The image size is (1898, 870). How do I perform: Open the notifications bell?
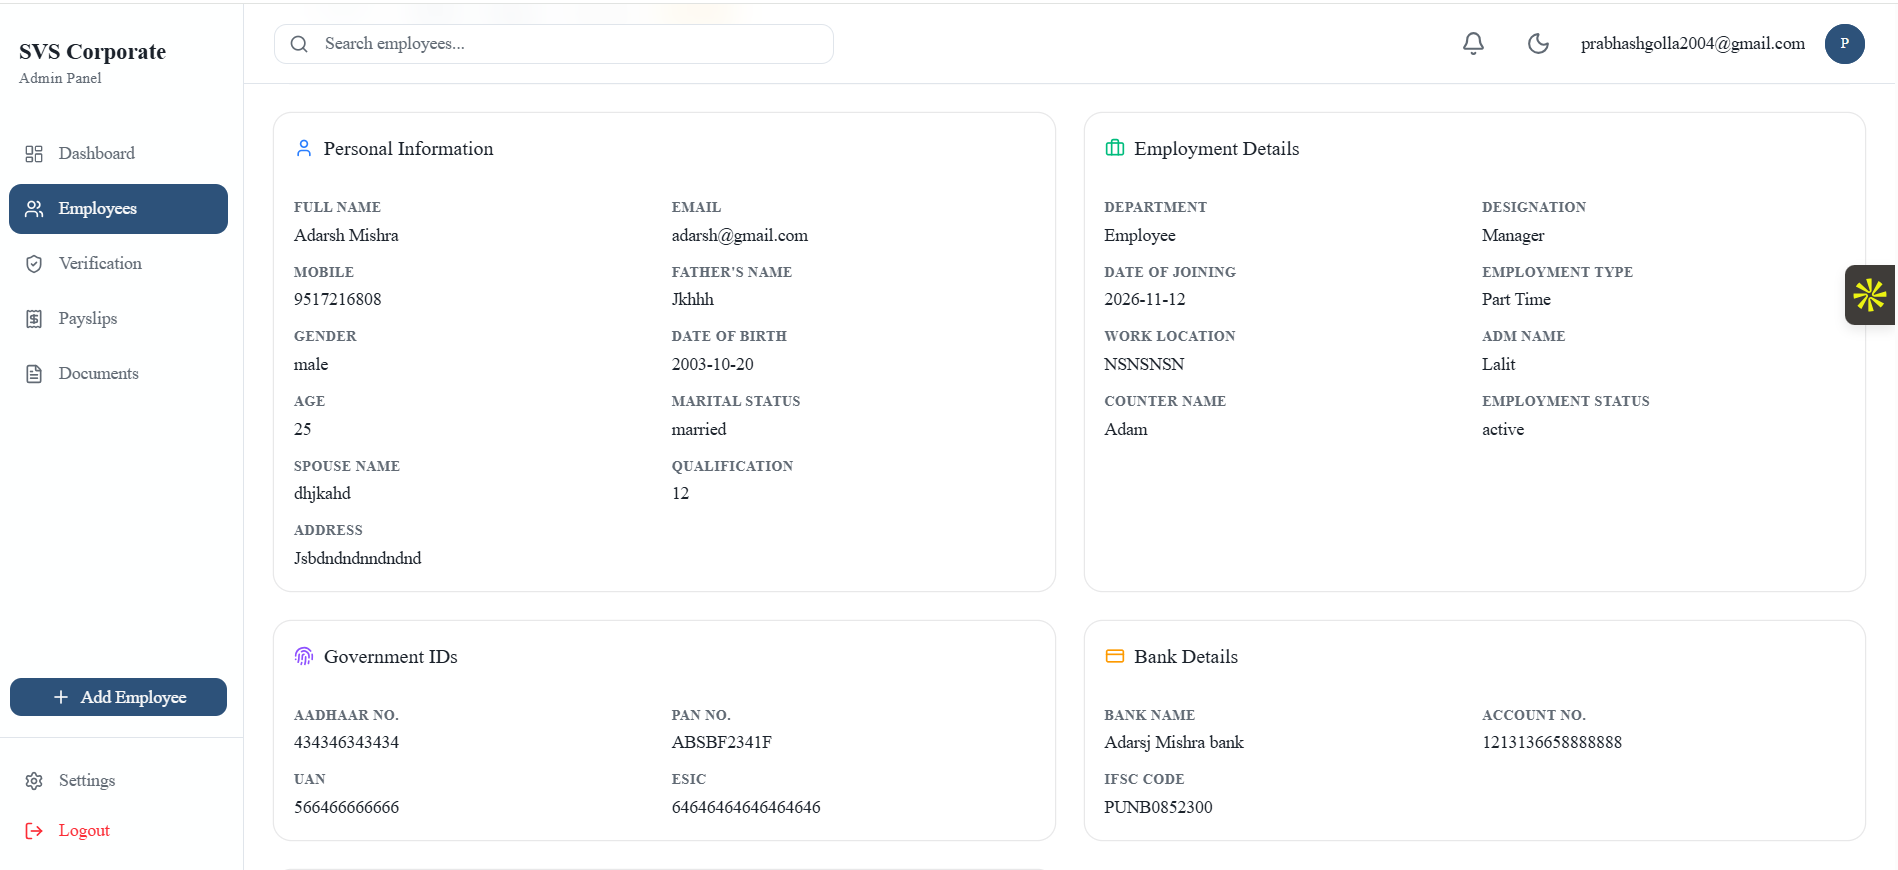tap(1473, 43)
